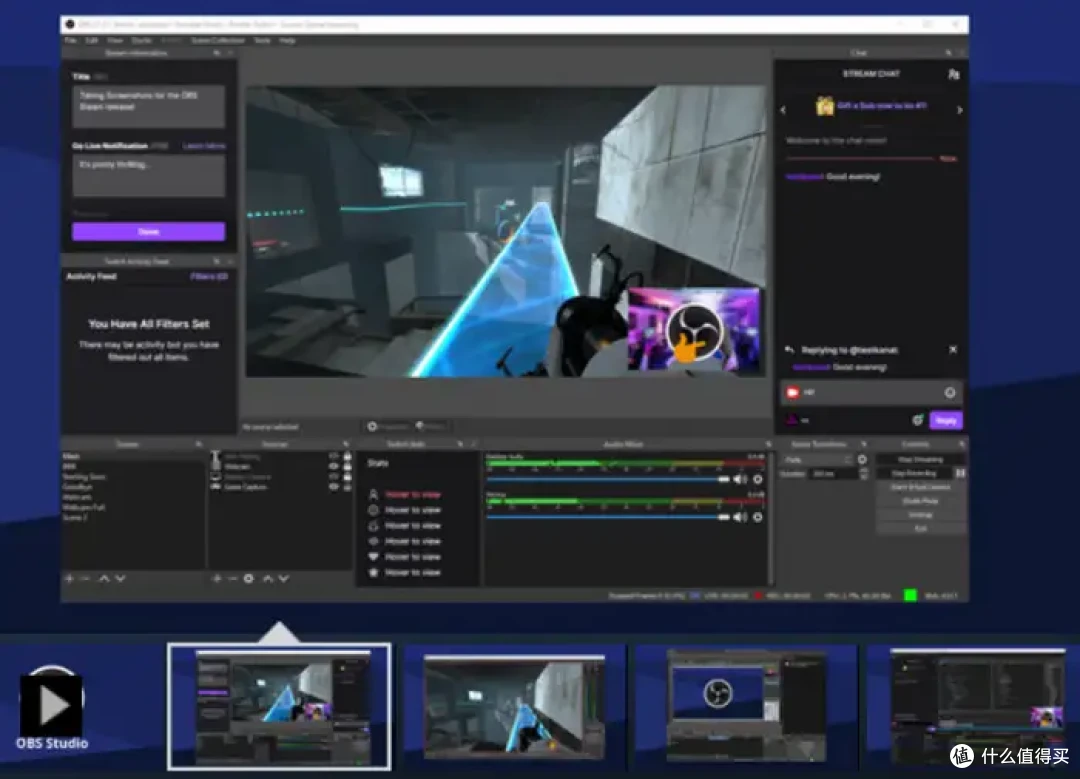This screenshot has height=779, width=1080.
Task: Click the purple Done button
Action: coord(149,231)
